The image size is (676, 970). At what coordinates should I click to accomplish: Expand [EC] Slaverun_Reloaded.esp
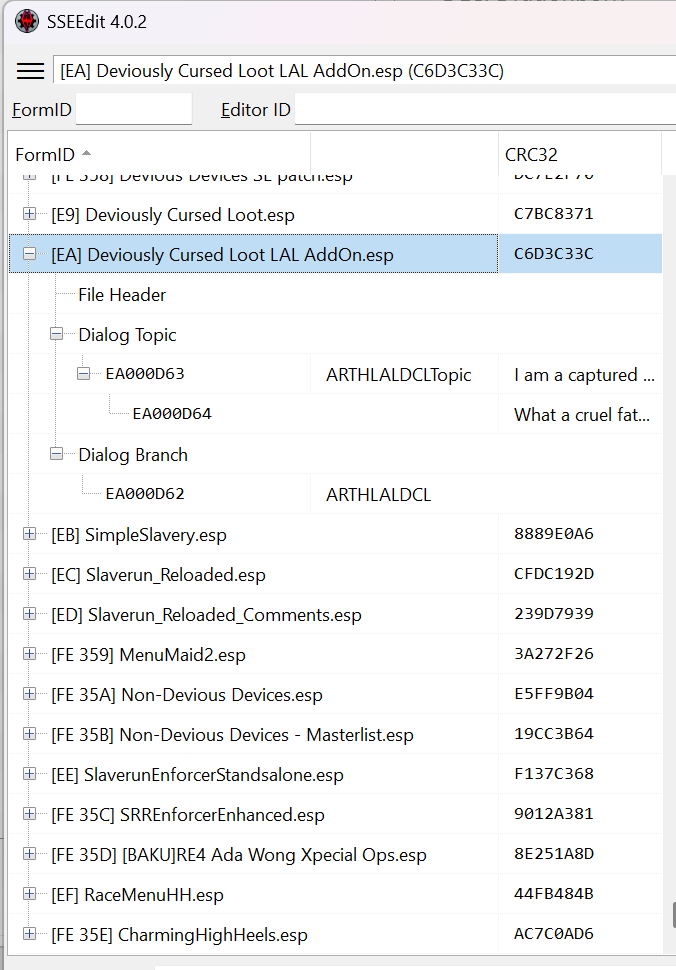pyautogui.click(x=29, y=574)
